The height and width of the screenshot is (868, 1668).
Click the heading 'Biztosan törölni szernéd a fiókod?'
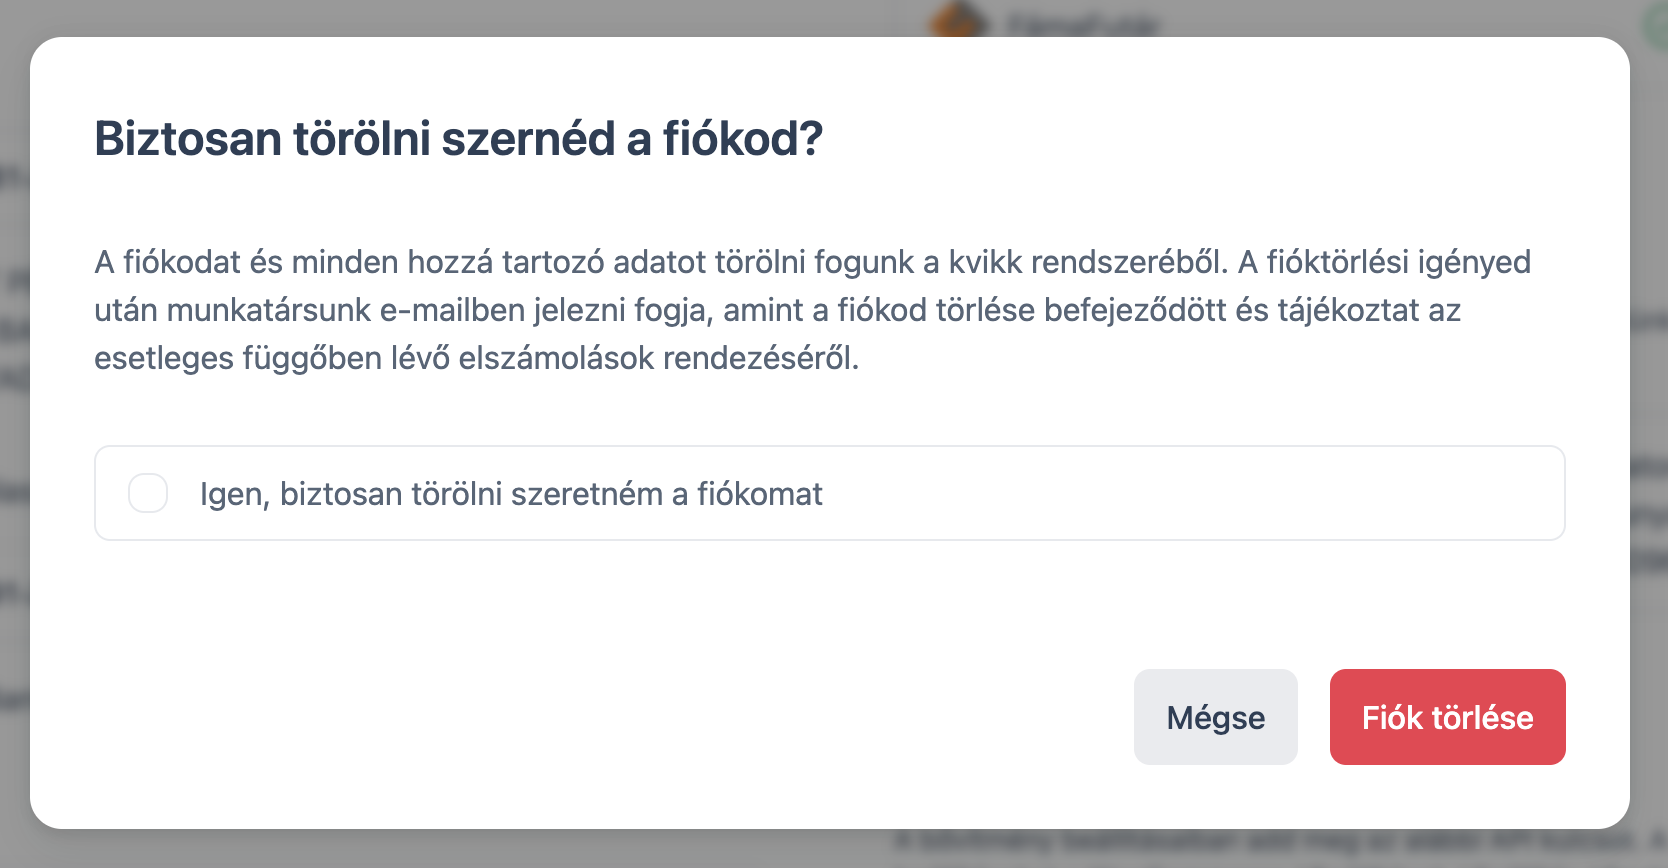[458, 139]
